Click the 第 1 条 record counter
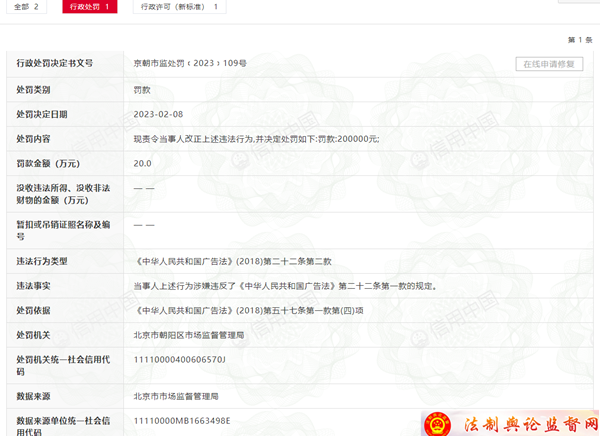This screenshot has height=436, width=600. tap(580, 40)
